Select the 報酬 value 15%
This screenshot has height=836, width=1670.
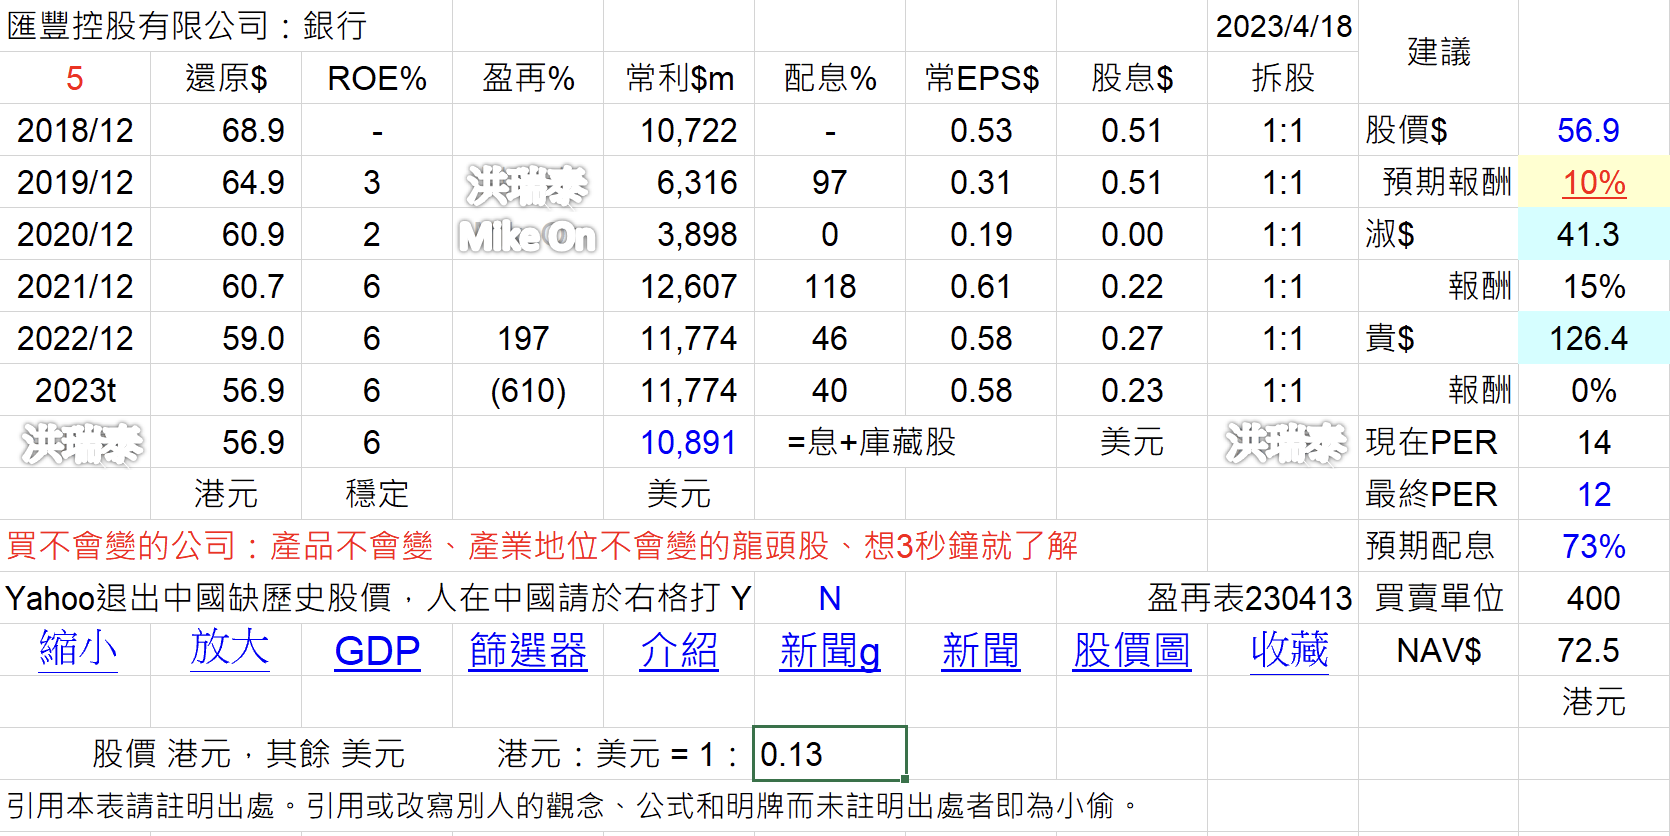(1594, 286)
